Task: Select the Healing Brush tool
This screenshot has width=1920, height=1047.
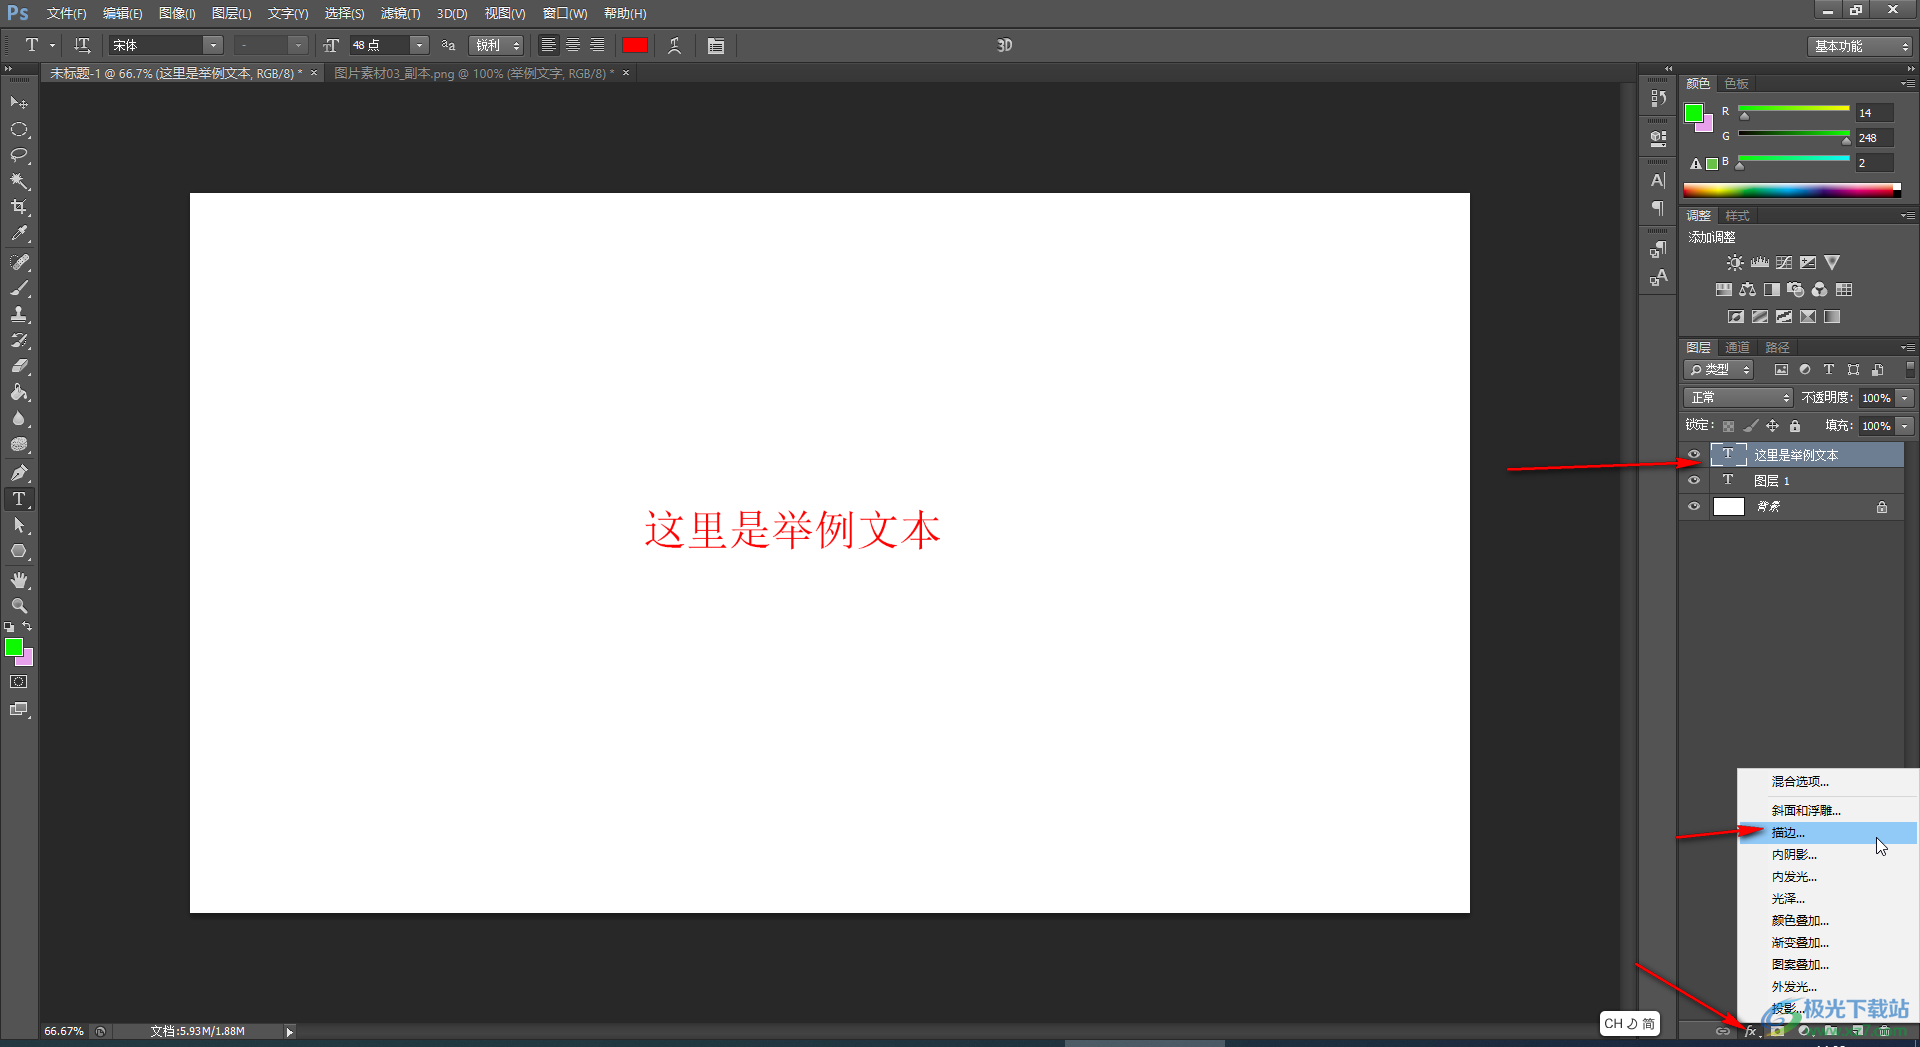Action: [19, 262]
